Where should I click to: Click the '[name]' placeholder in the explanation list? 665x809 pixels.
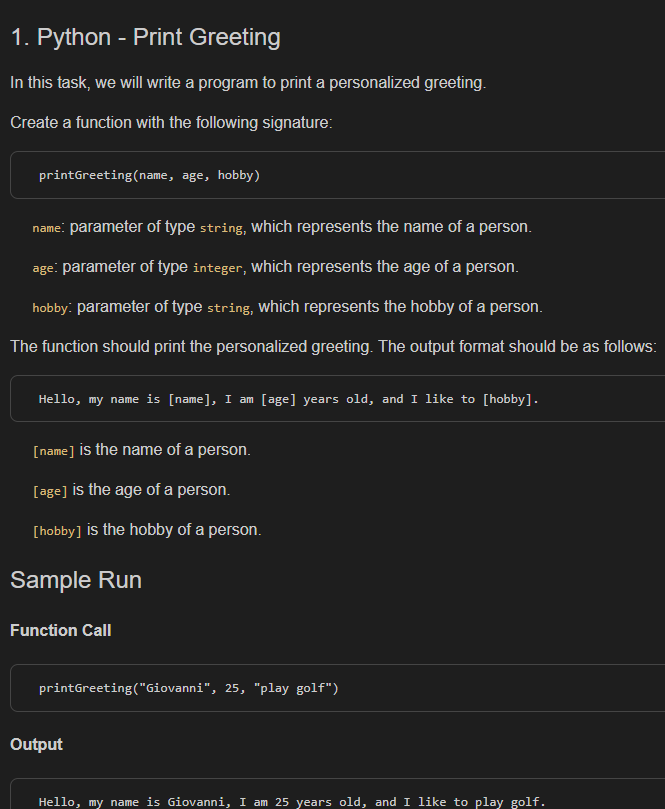(x=53, y=451)
